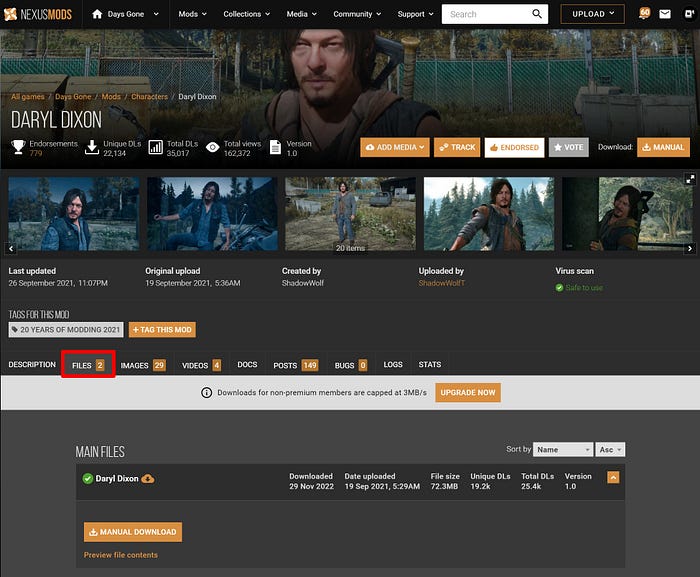Click the endorsements trophy icon
700x577 pixels.
click(x=18, y=147)
